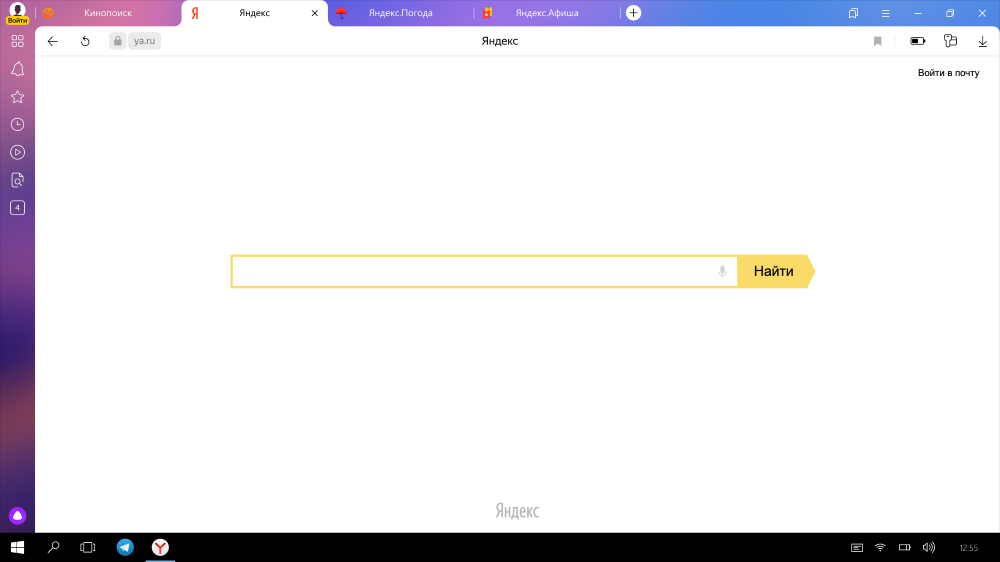Open the tableau grid icon in sidebar
Image resolution: width=1000 pixels, height=562 pixels.
(x=17, y=41)
